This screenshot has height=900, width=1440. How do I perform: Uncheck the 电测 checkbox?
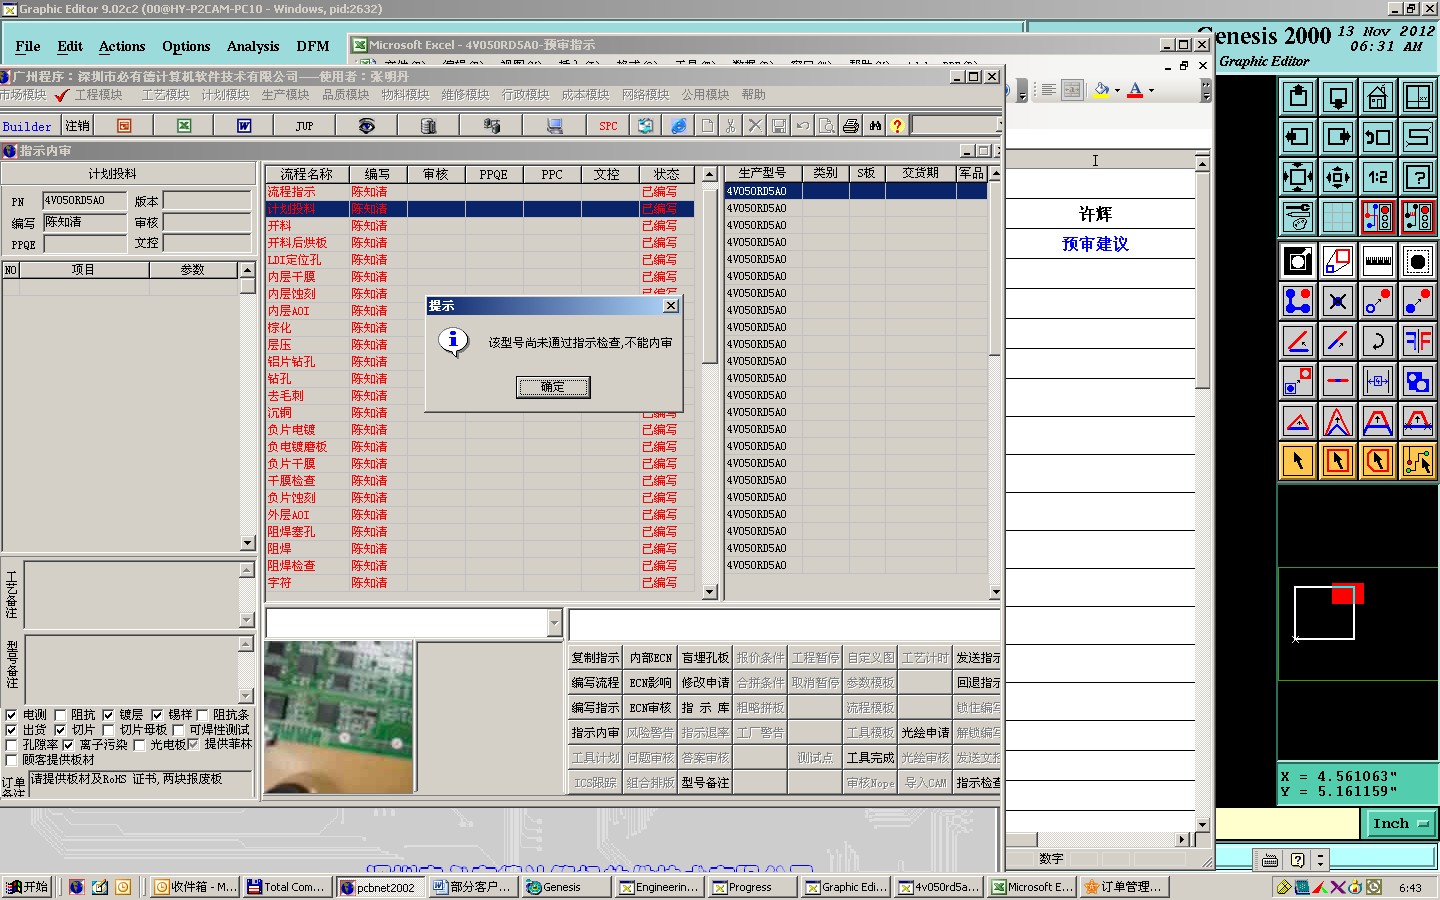click(x=11, y=715)
